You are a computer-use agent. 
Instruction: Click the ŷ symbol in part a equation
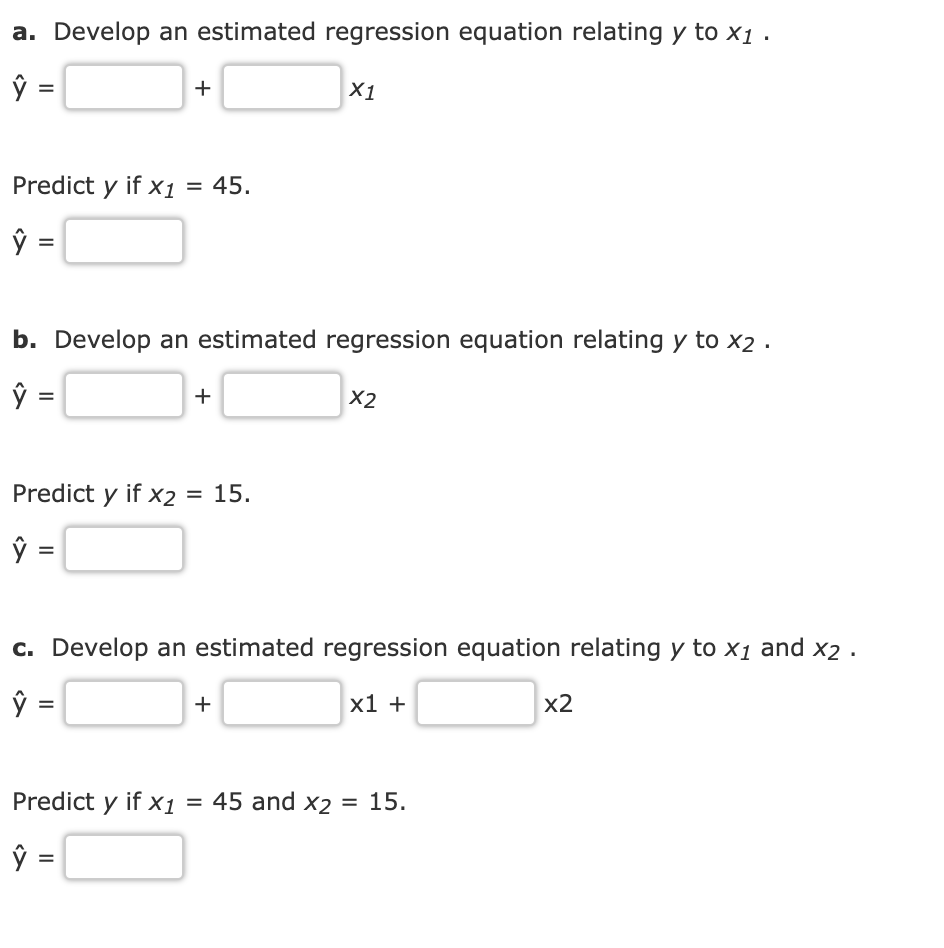click(19, 88)
